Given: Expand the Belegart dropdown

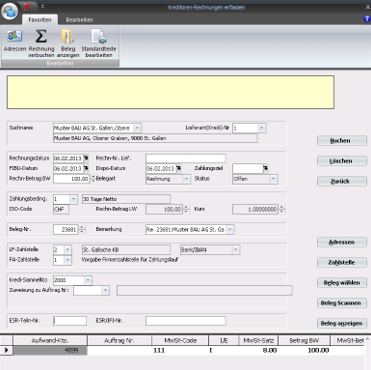Looking at the screenshot, I should [186, 179].
